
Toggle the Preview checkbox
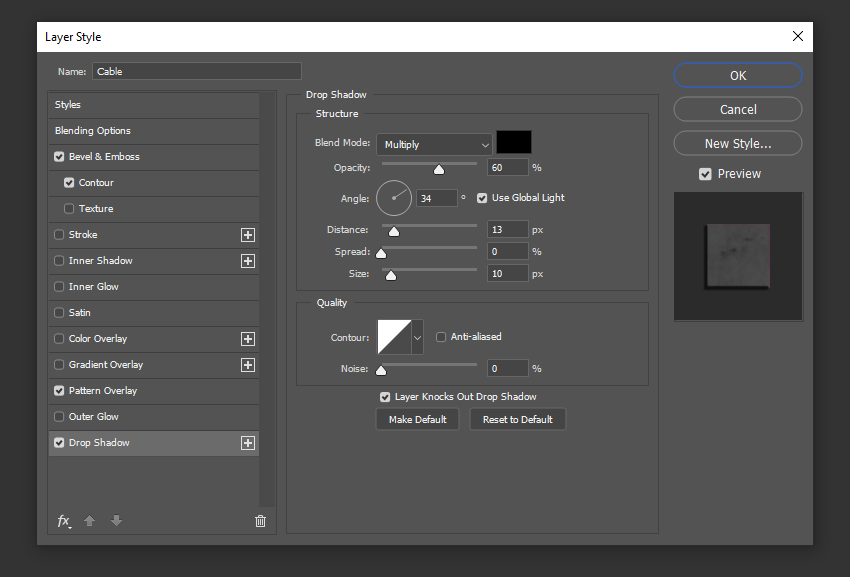point(705,174)
